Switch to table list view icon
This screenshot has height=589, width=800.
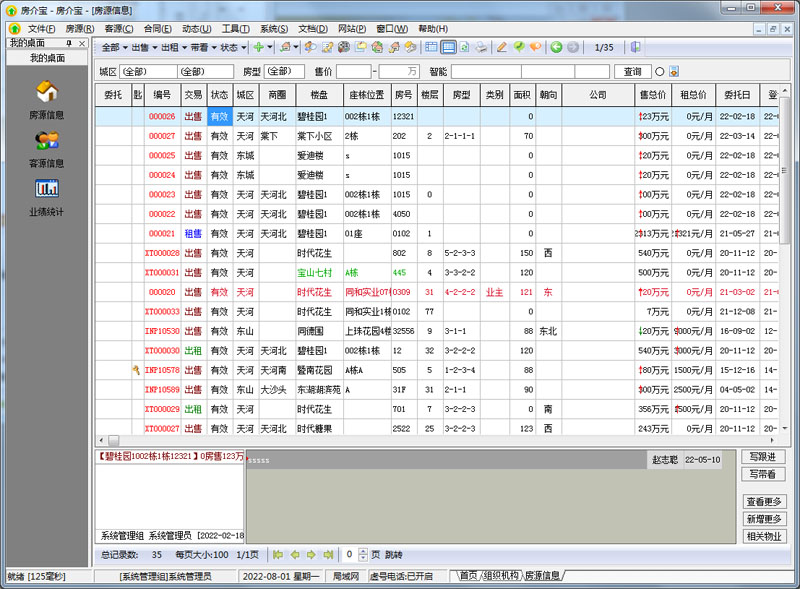tap(431, 47)
